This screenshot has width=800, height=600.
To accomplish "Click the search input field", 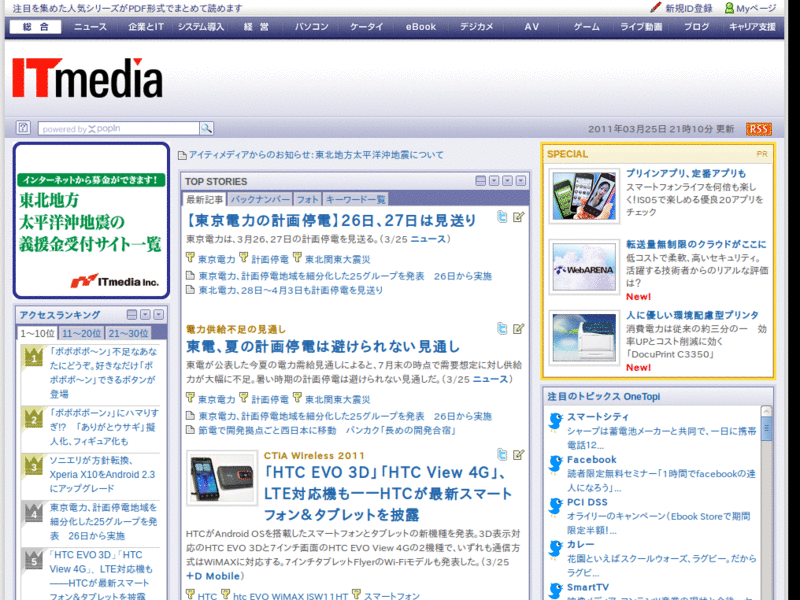I will [x=118, y=129].
